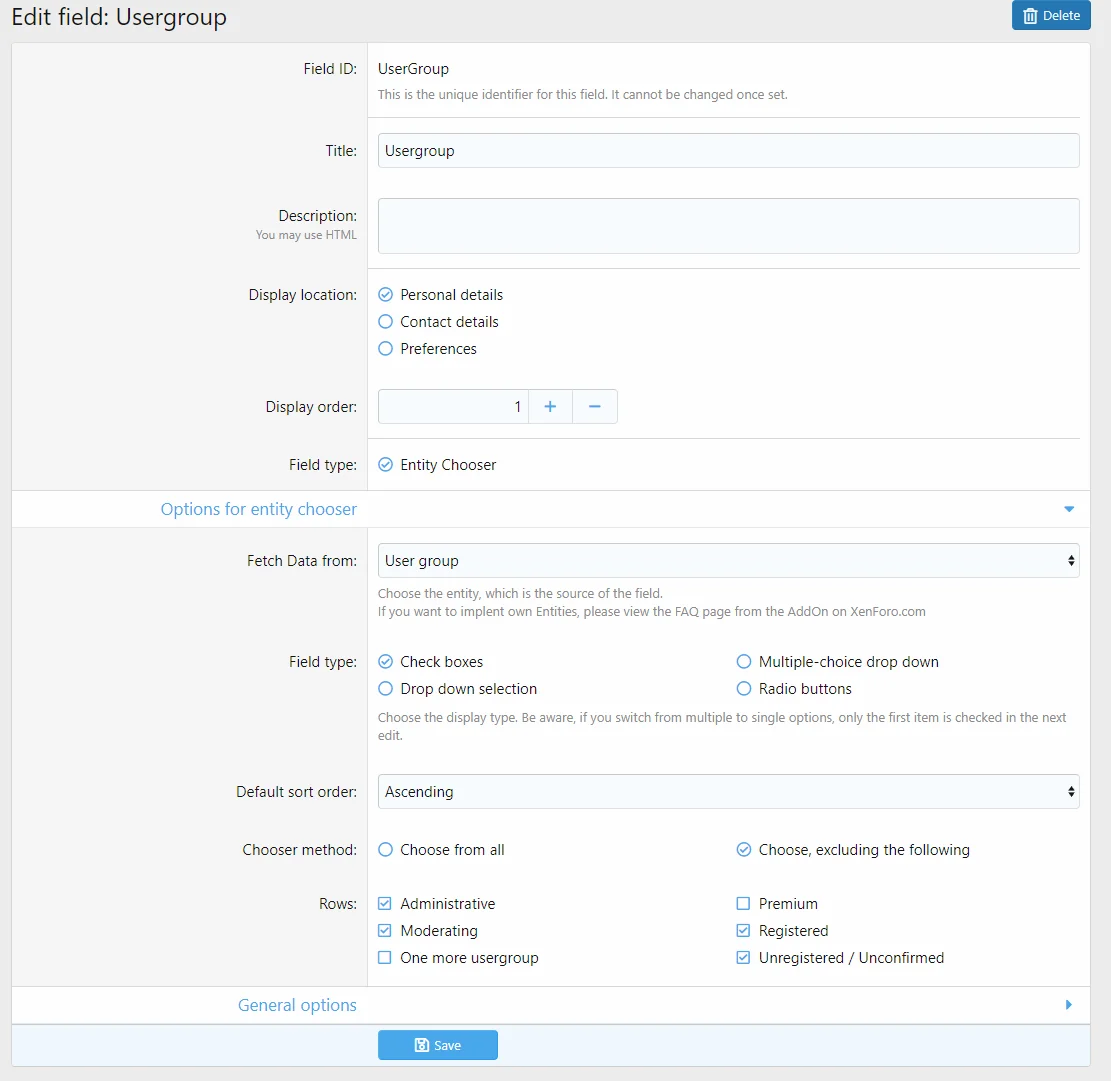Check the One more usergroup box
Image resolution: width=1111 pixels, height=1081 pixels.
point(385,958)
